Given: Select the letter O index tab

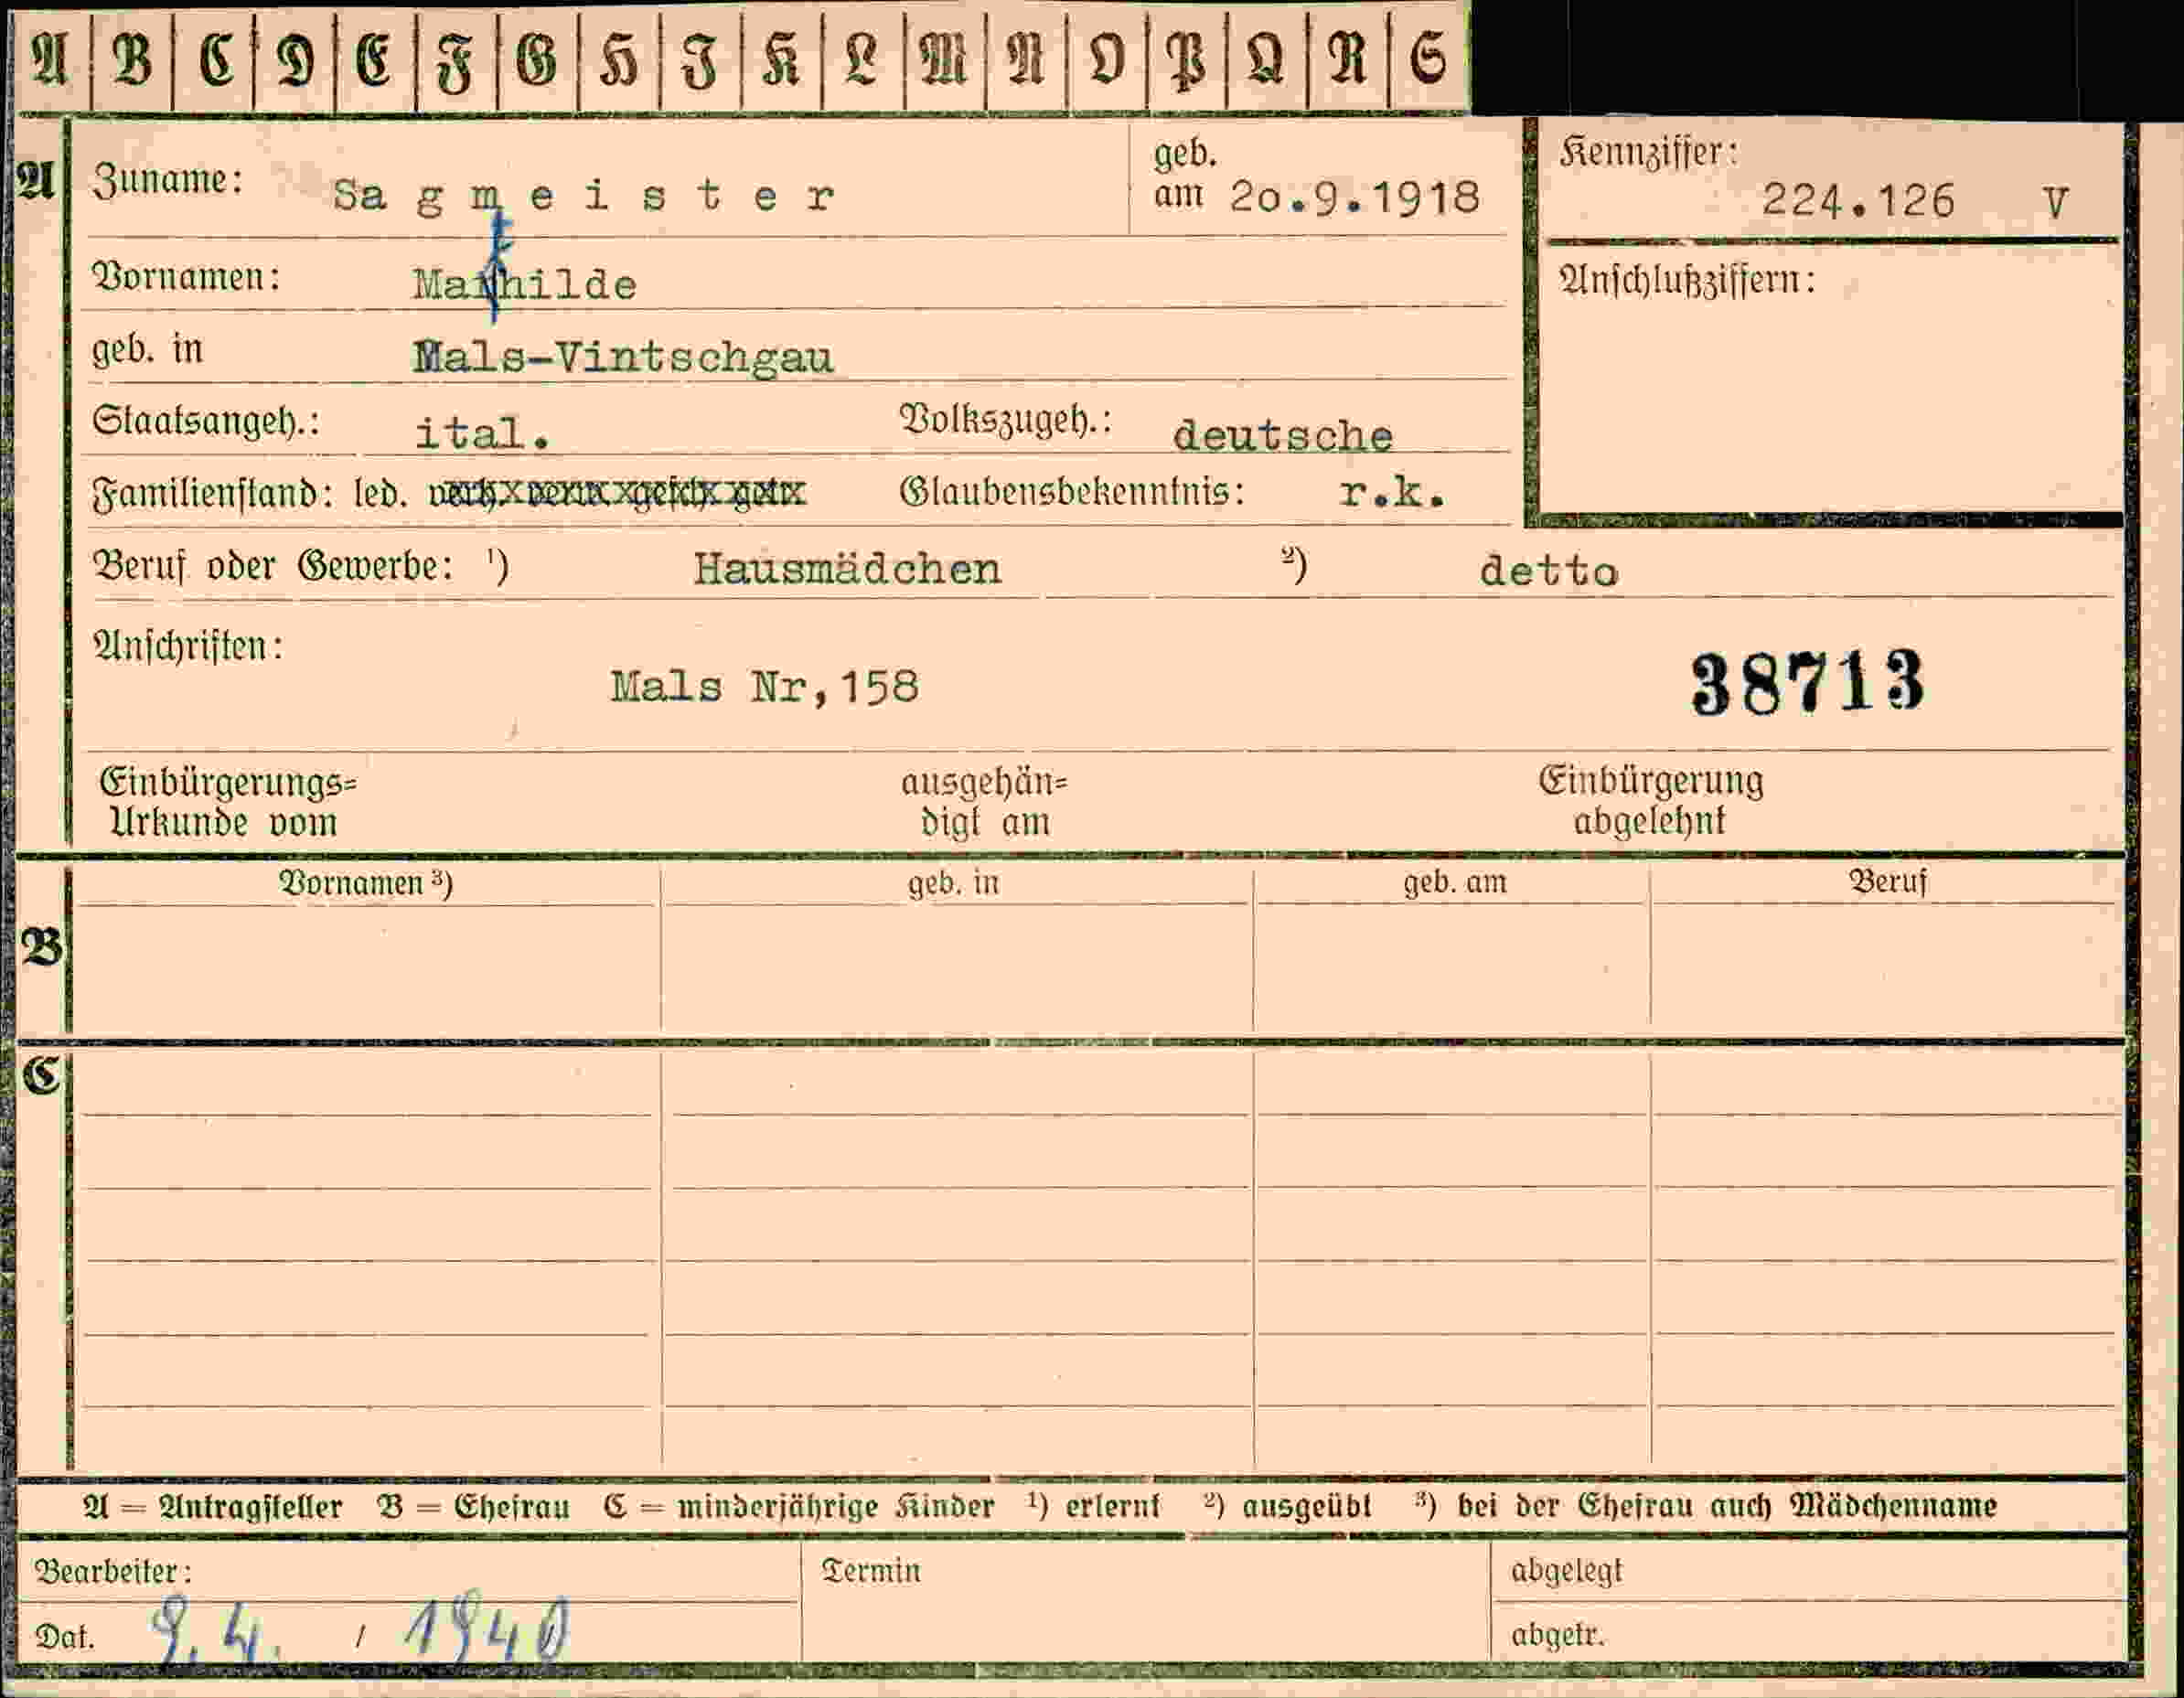Looking at the screenshot, I should (x=1108, y=60).
